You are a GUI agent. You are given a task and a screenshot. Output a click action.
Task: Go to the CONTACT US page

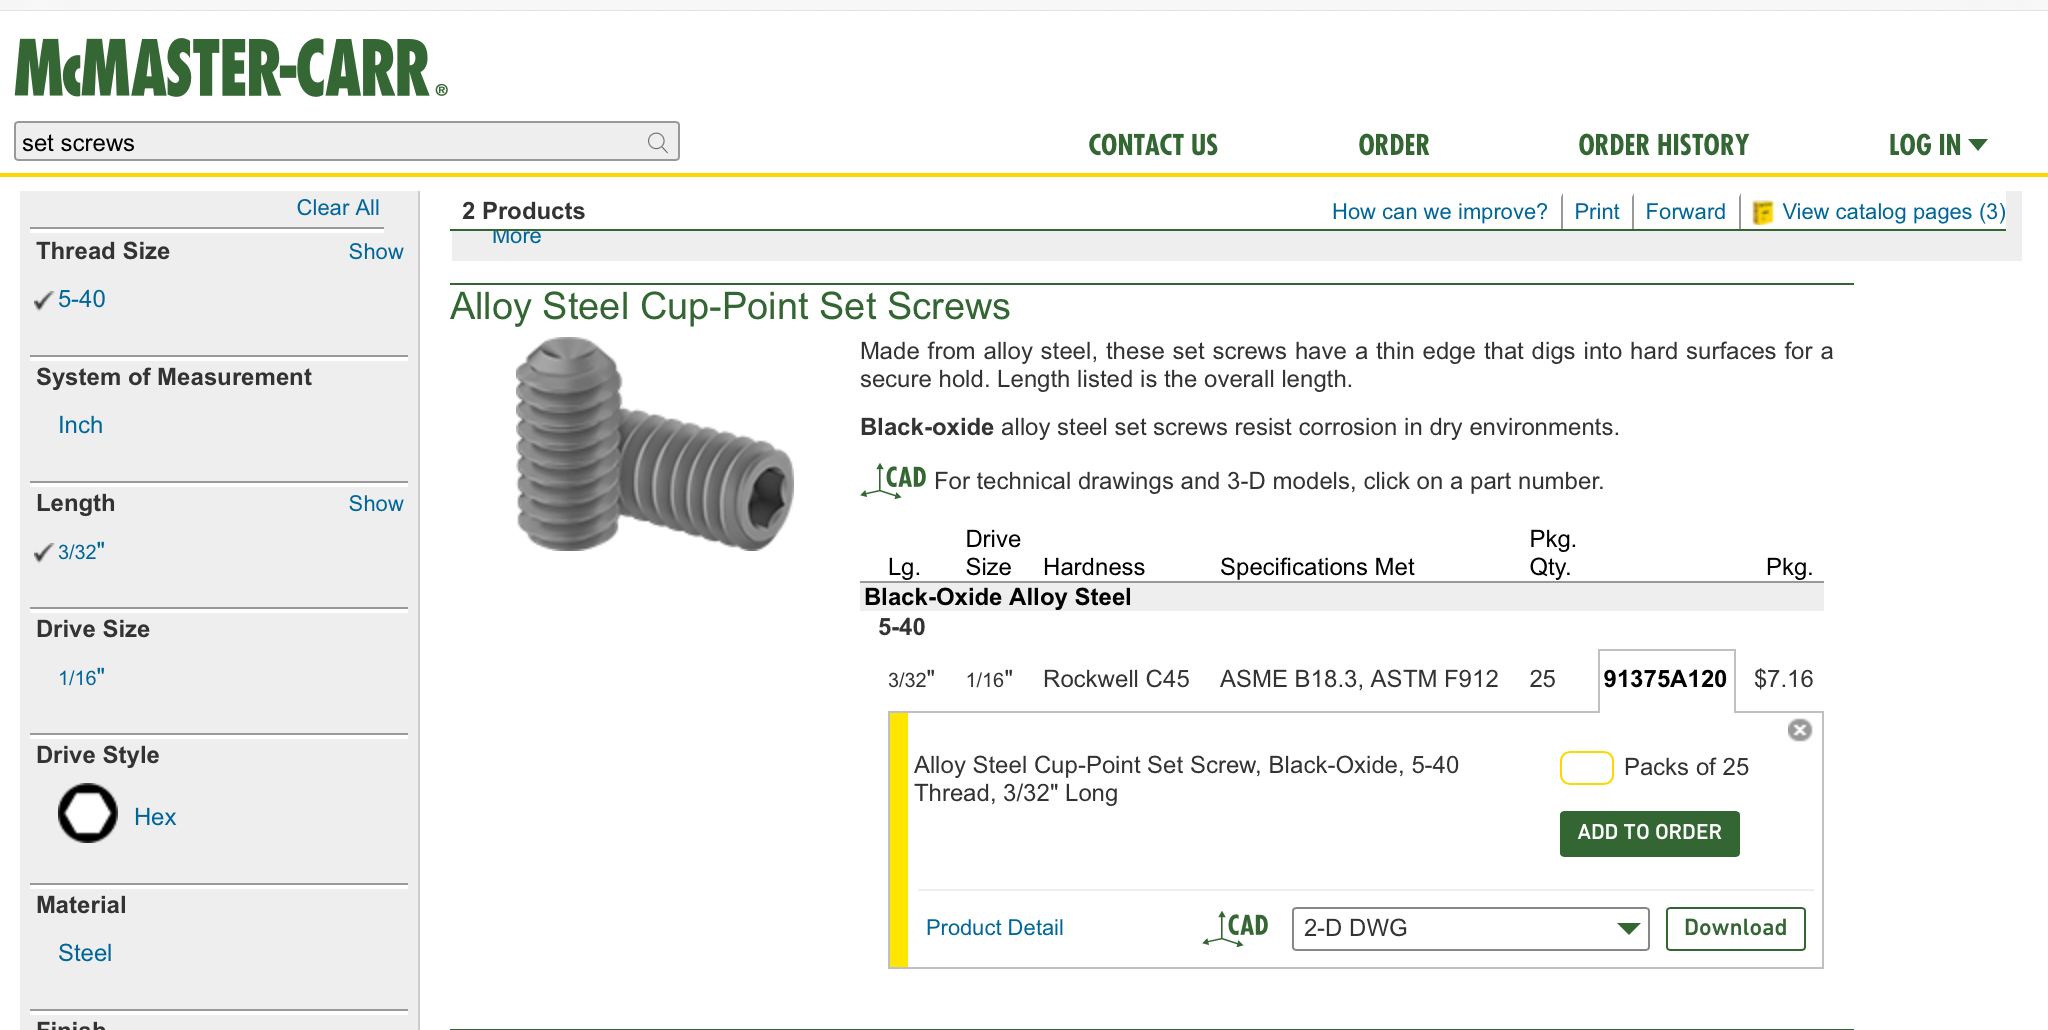(1153, 145)
